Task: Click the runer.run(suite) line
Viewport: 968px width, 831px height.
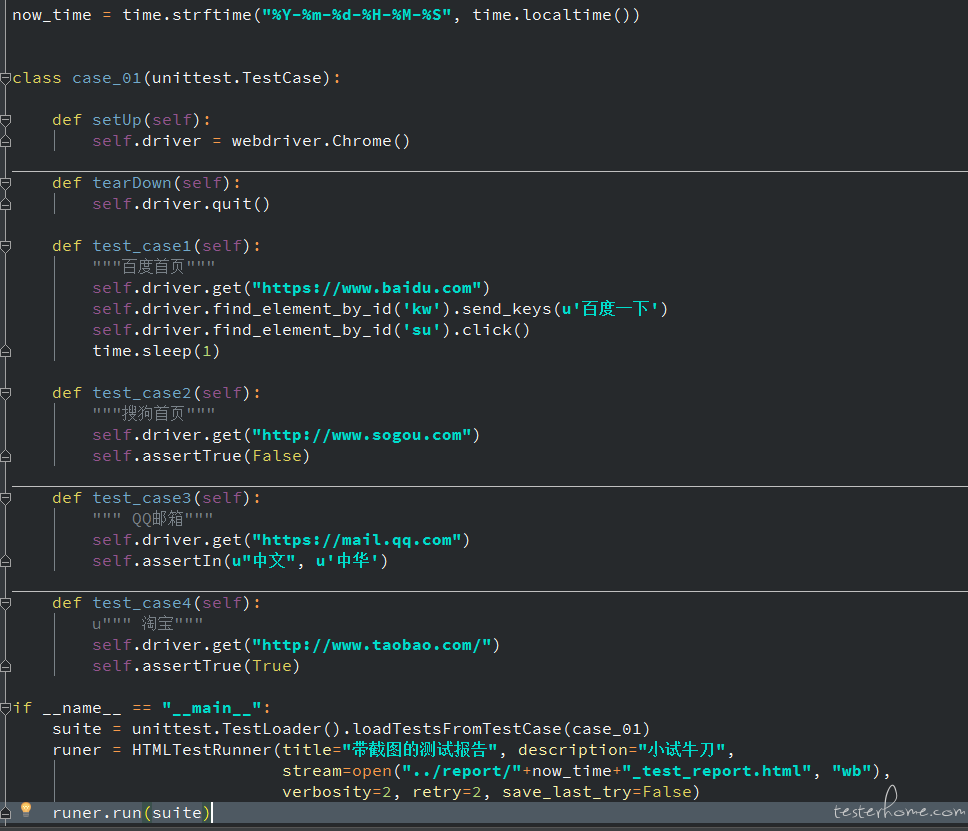Action: tap(131, 813)
